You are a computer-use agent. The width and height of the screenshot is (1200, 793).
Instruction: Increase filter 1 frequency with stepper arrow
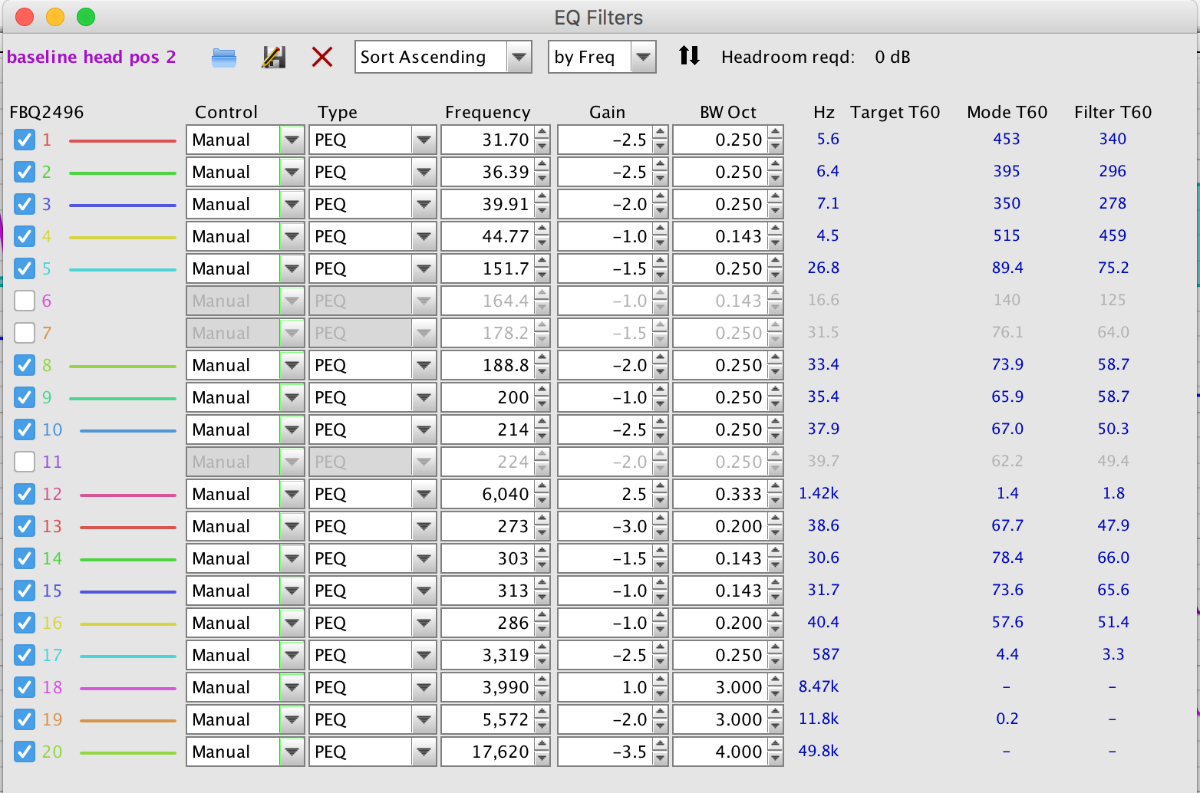542,134
